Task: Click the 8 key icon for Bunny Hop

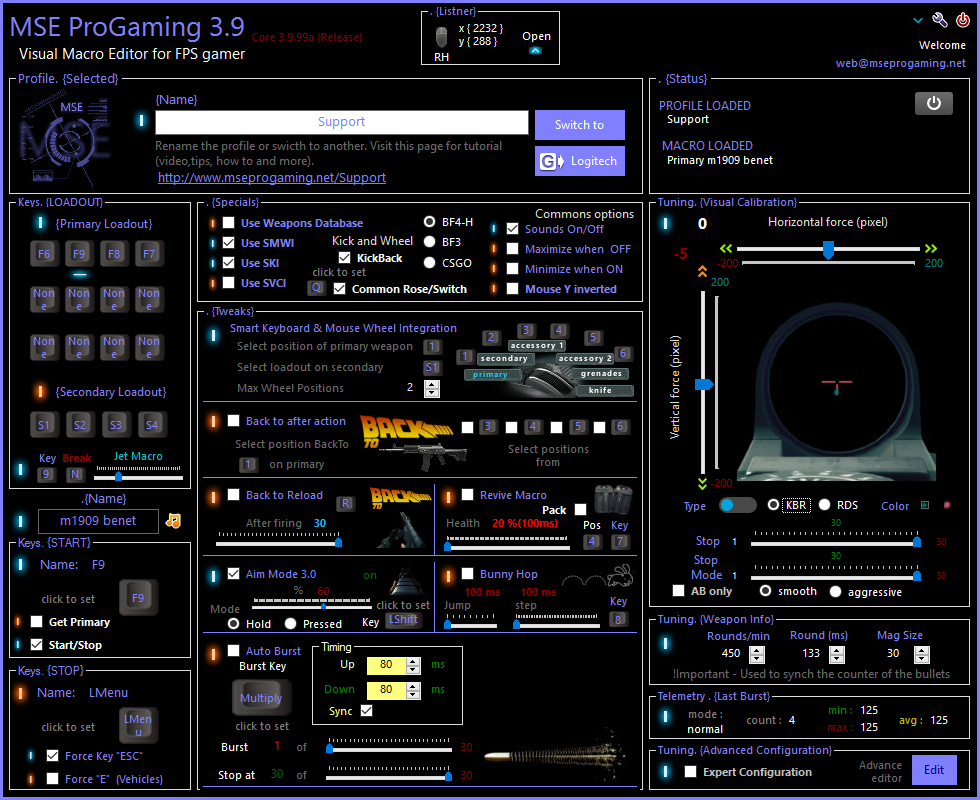Action: [x=618, y=619]
